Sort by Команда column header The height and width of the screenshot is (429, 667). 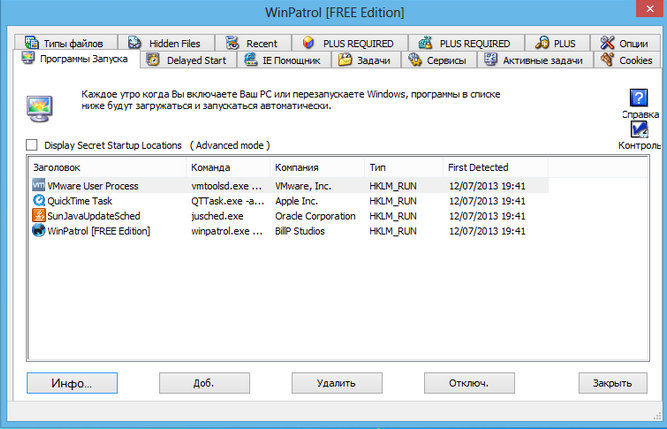(228, 168)
